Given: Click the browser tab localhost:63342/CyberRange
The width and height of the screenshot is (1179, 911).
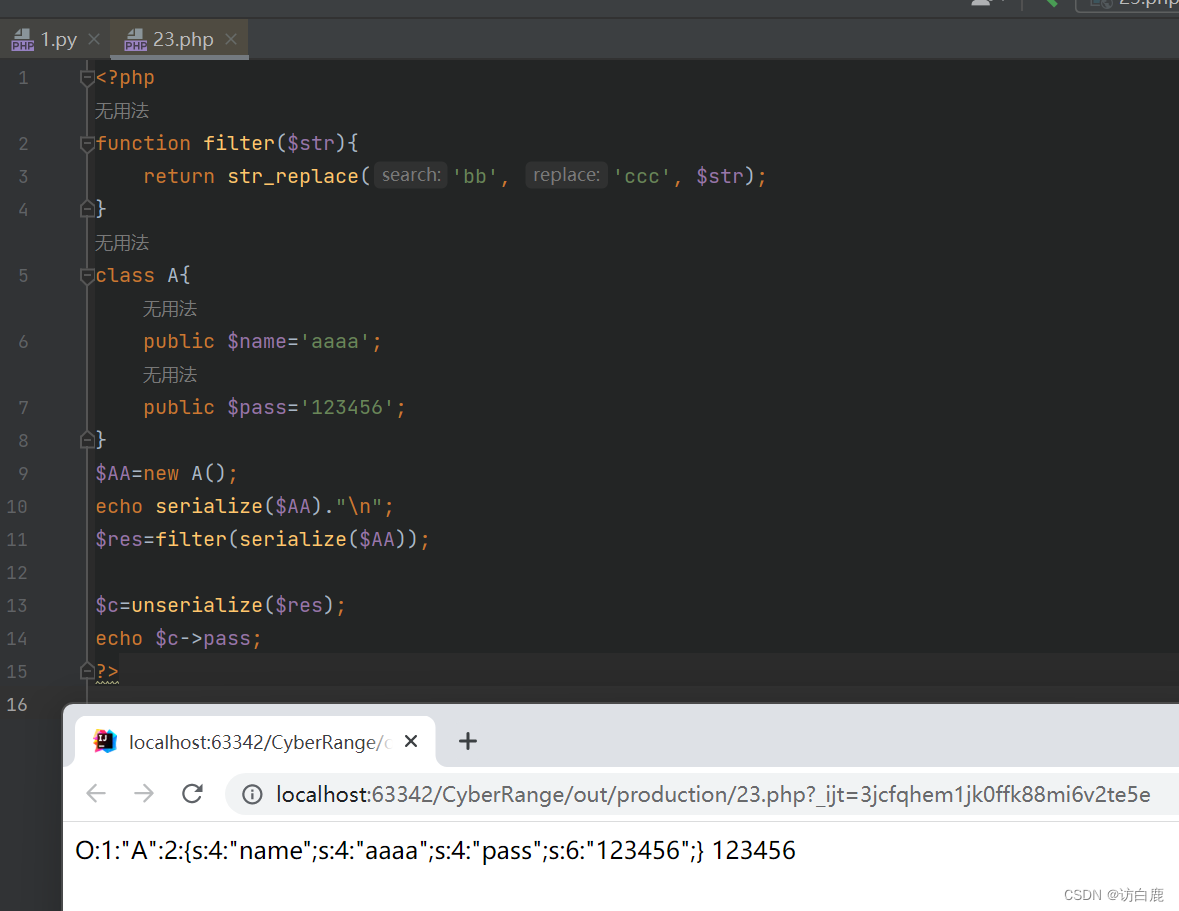Looking at the screenshot, I should click(256, 742).
